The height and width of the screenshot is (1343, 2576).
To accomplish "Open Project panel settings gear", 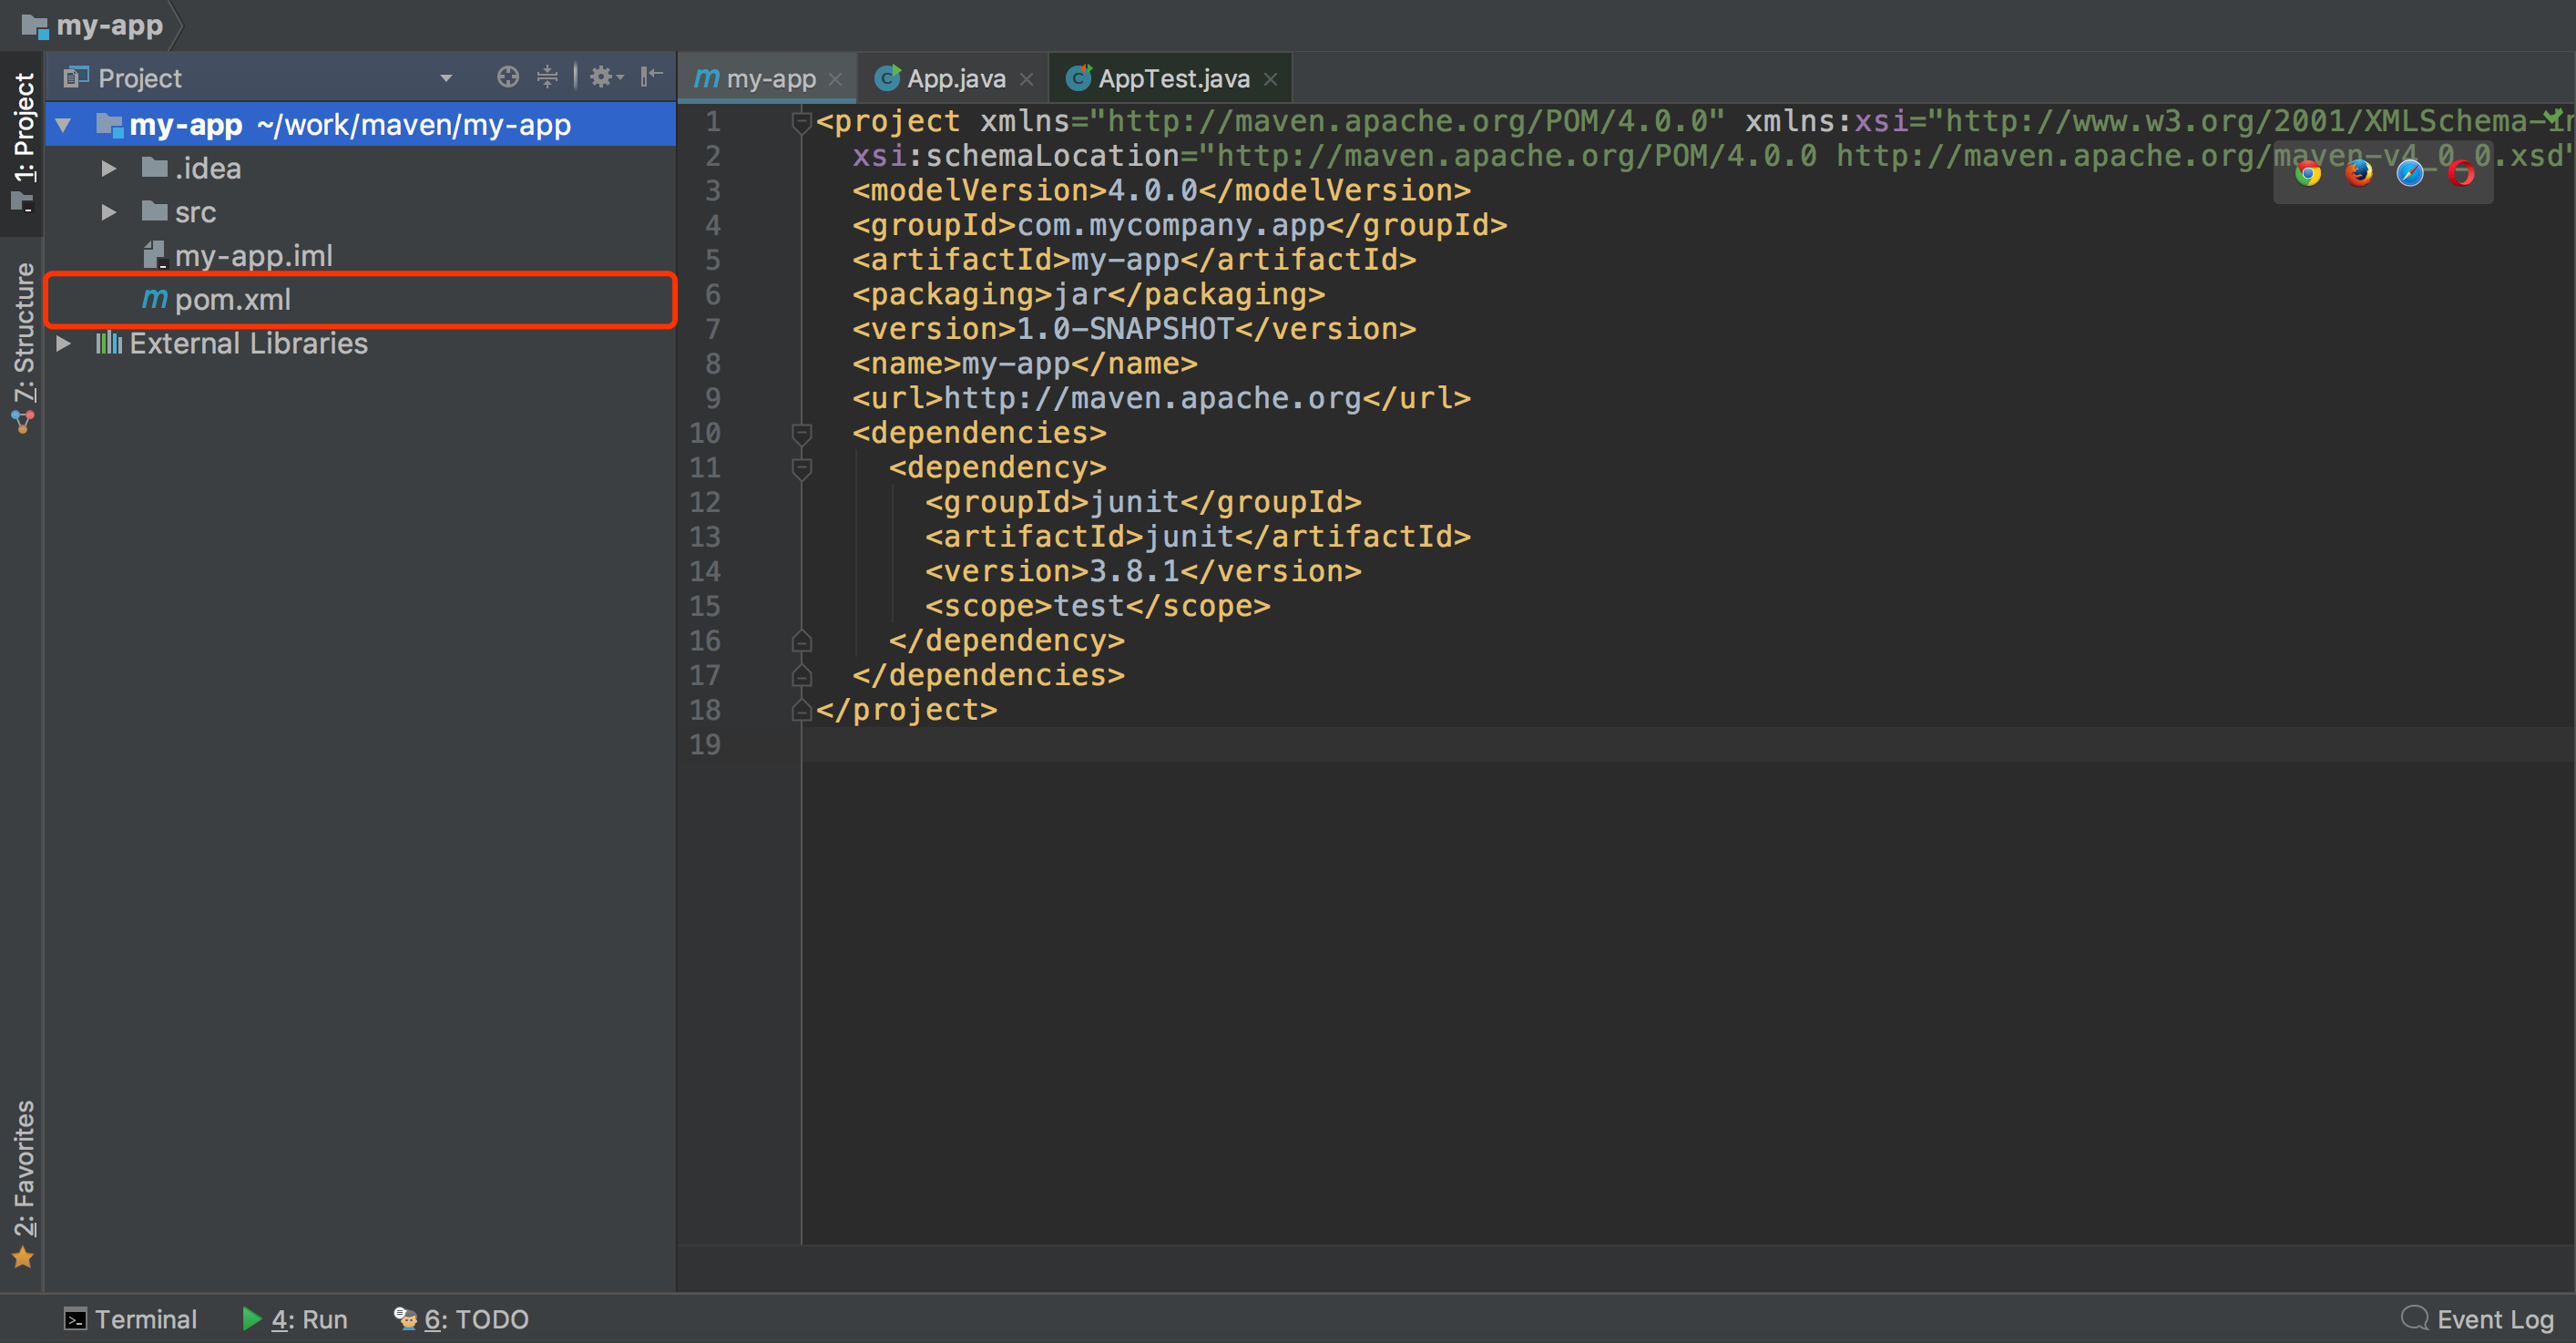I will pos(605,77).
